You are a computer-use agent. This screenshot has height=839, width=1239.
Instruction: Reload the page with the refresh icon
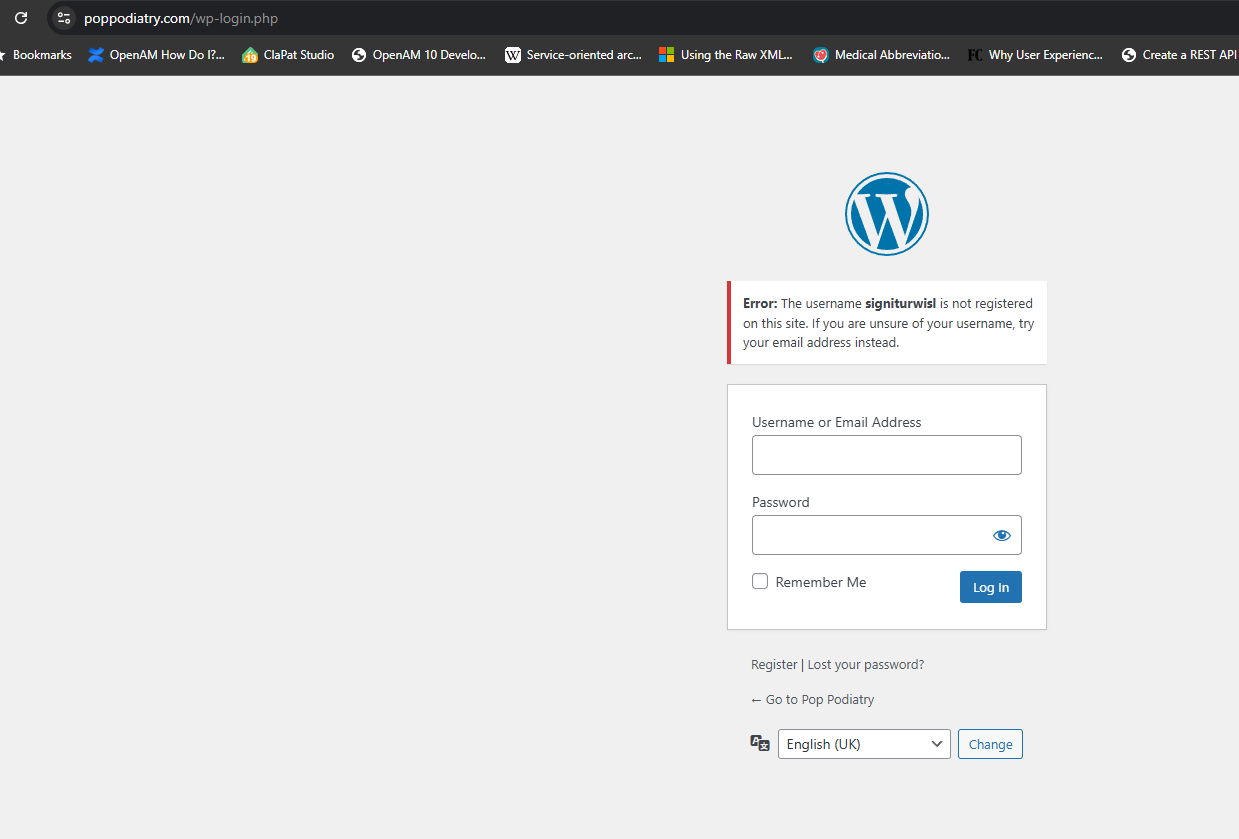coord(21,18)
